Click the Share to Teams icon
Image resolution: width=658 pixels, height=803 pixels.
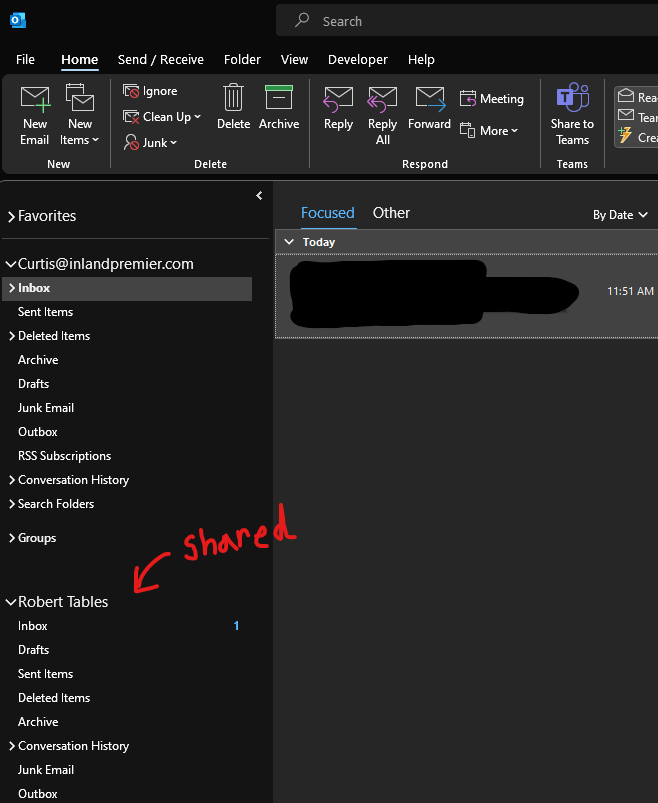pos(572,97)
